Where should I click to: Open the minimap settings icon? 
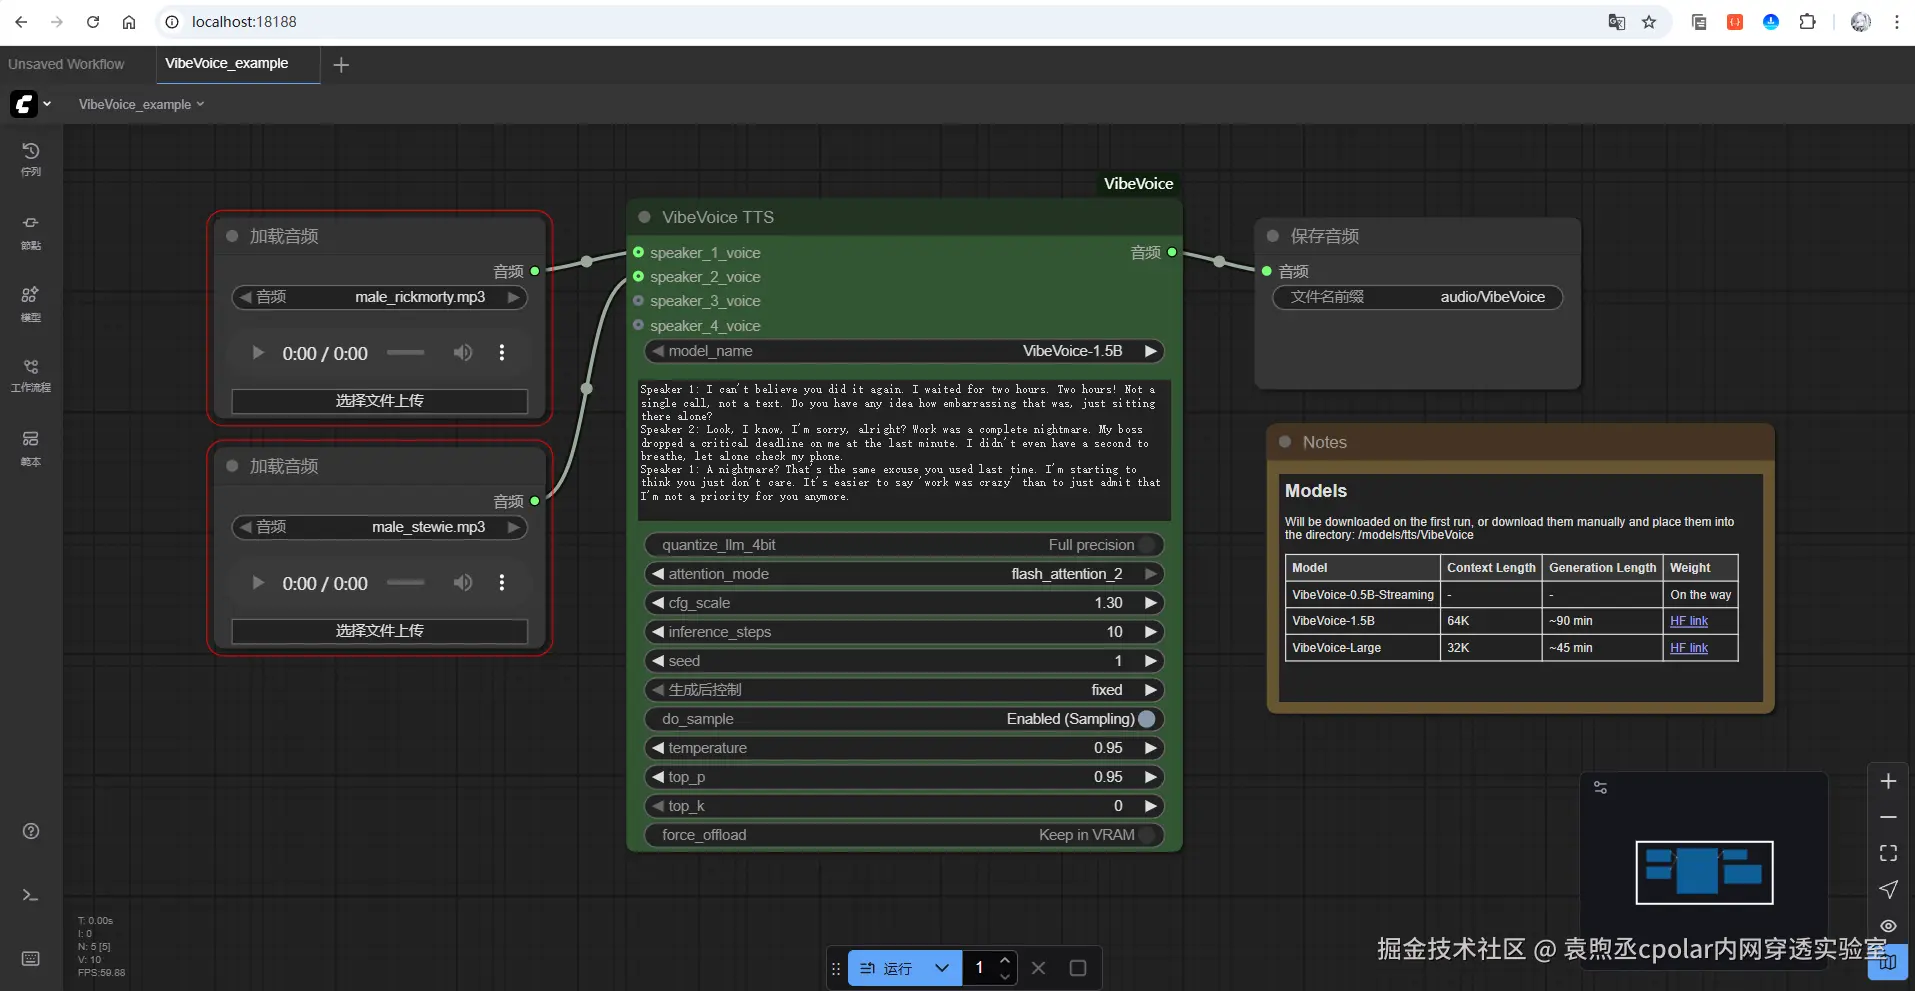coord(1600,788)
